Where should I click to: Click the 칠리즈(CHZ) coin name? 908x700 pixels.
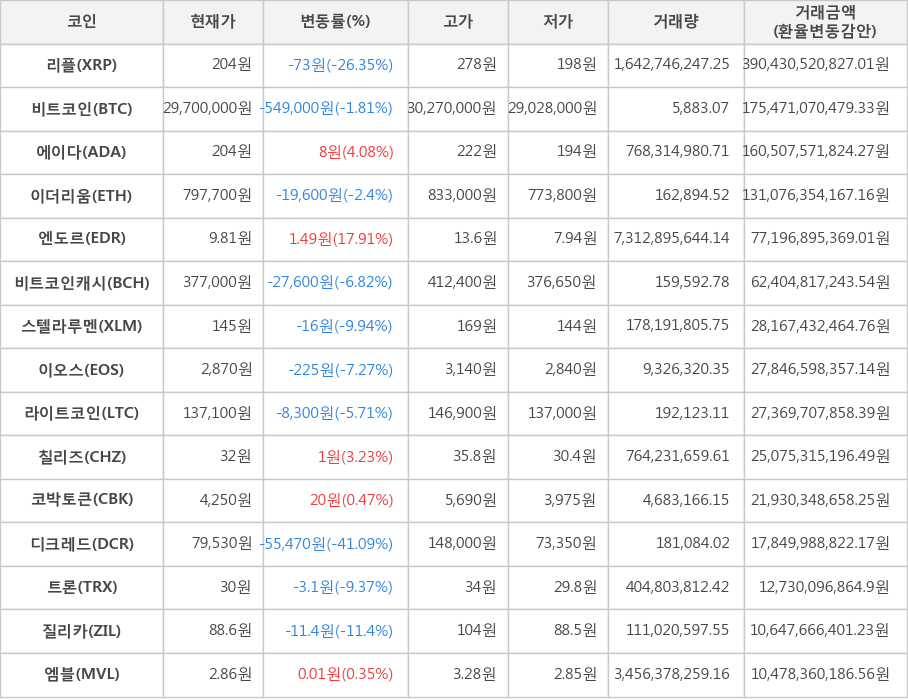82,457
